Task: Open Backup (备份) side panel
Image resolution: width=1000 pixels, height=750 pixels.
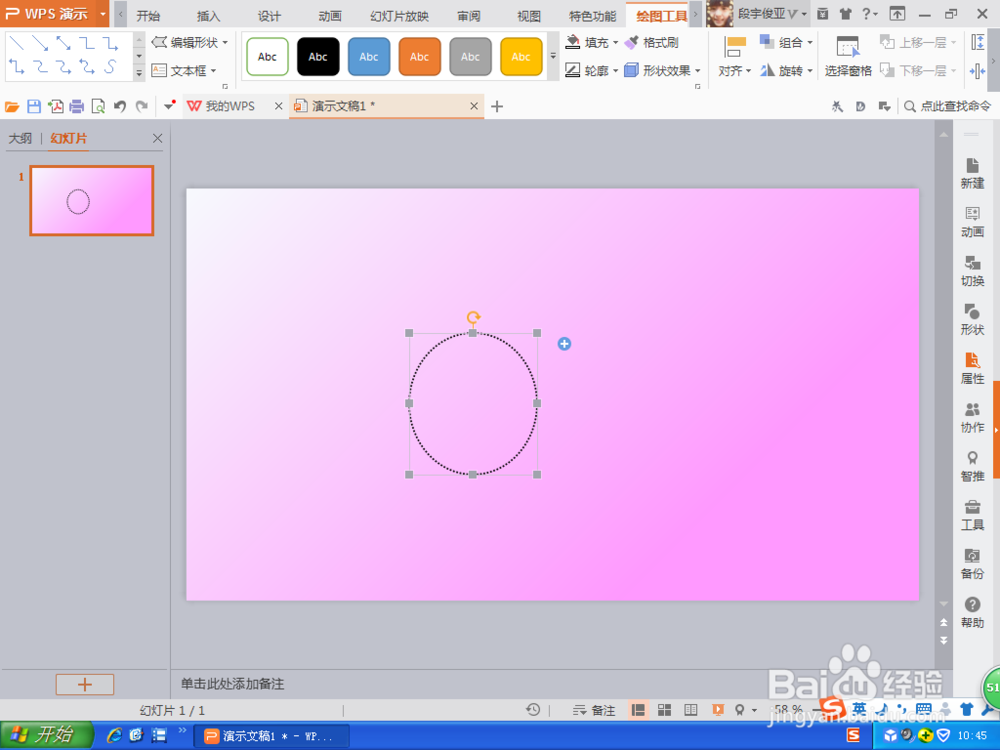Action: pos(972,564)
